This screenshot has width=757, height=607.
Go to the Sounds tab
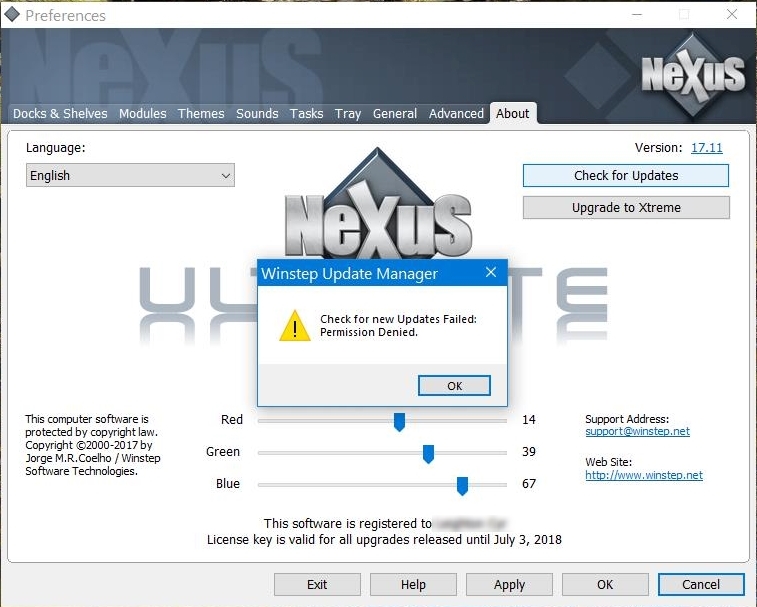click(x=257, y=114)
